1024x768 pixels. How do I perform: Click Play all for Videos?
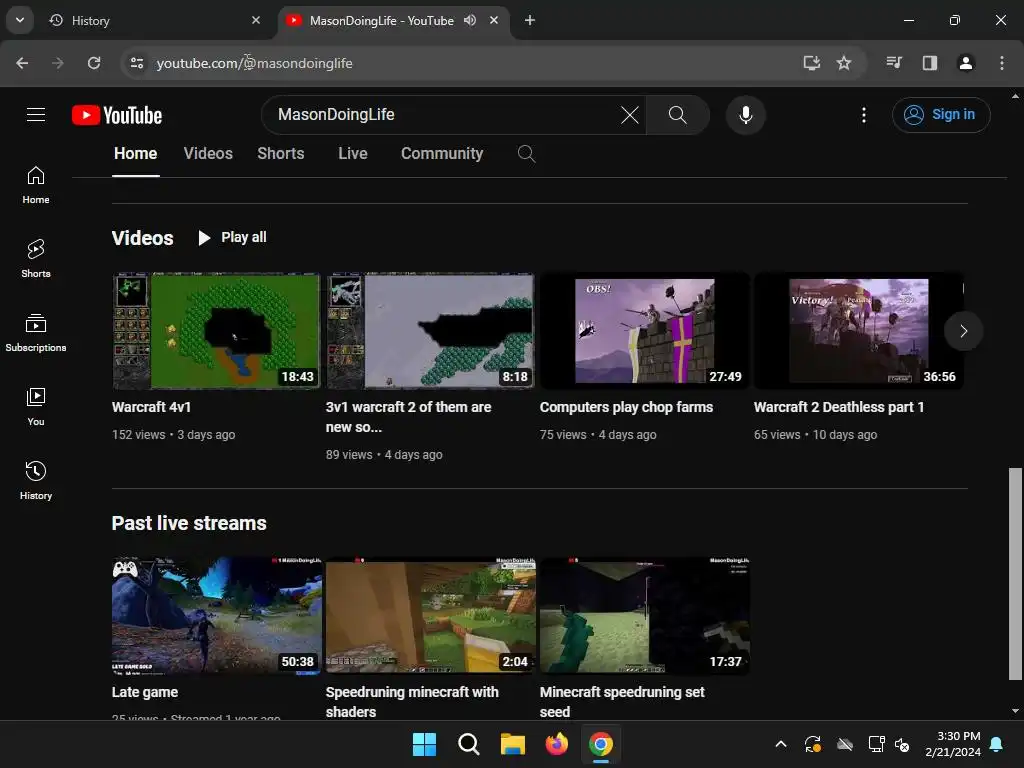[232, 238]
